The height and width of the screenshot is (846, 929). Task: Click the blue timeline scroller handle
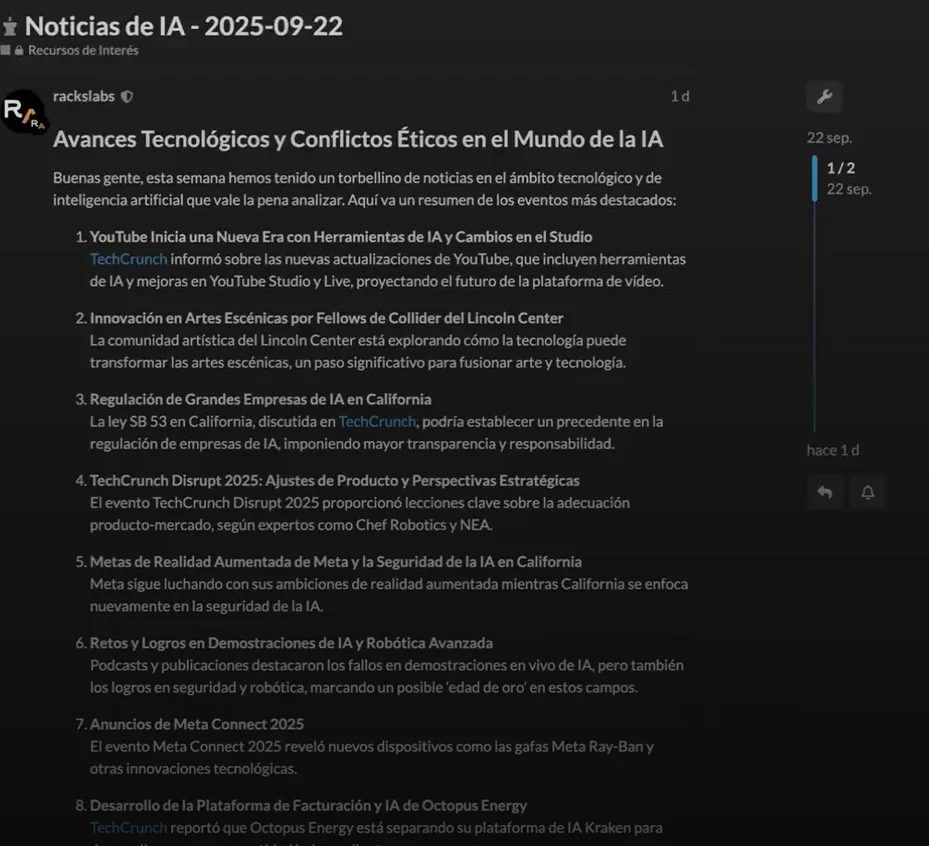point(815,178)
